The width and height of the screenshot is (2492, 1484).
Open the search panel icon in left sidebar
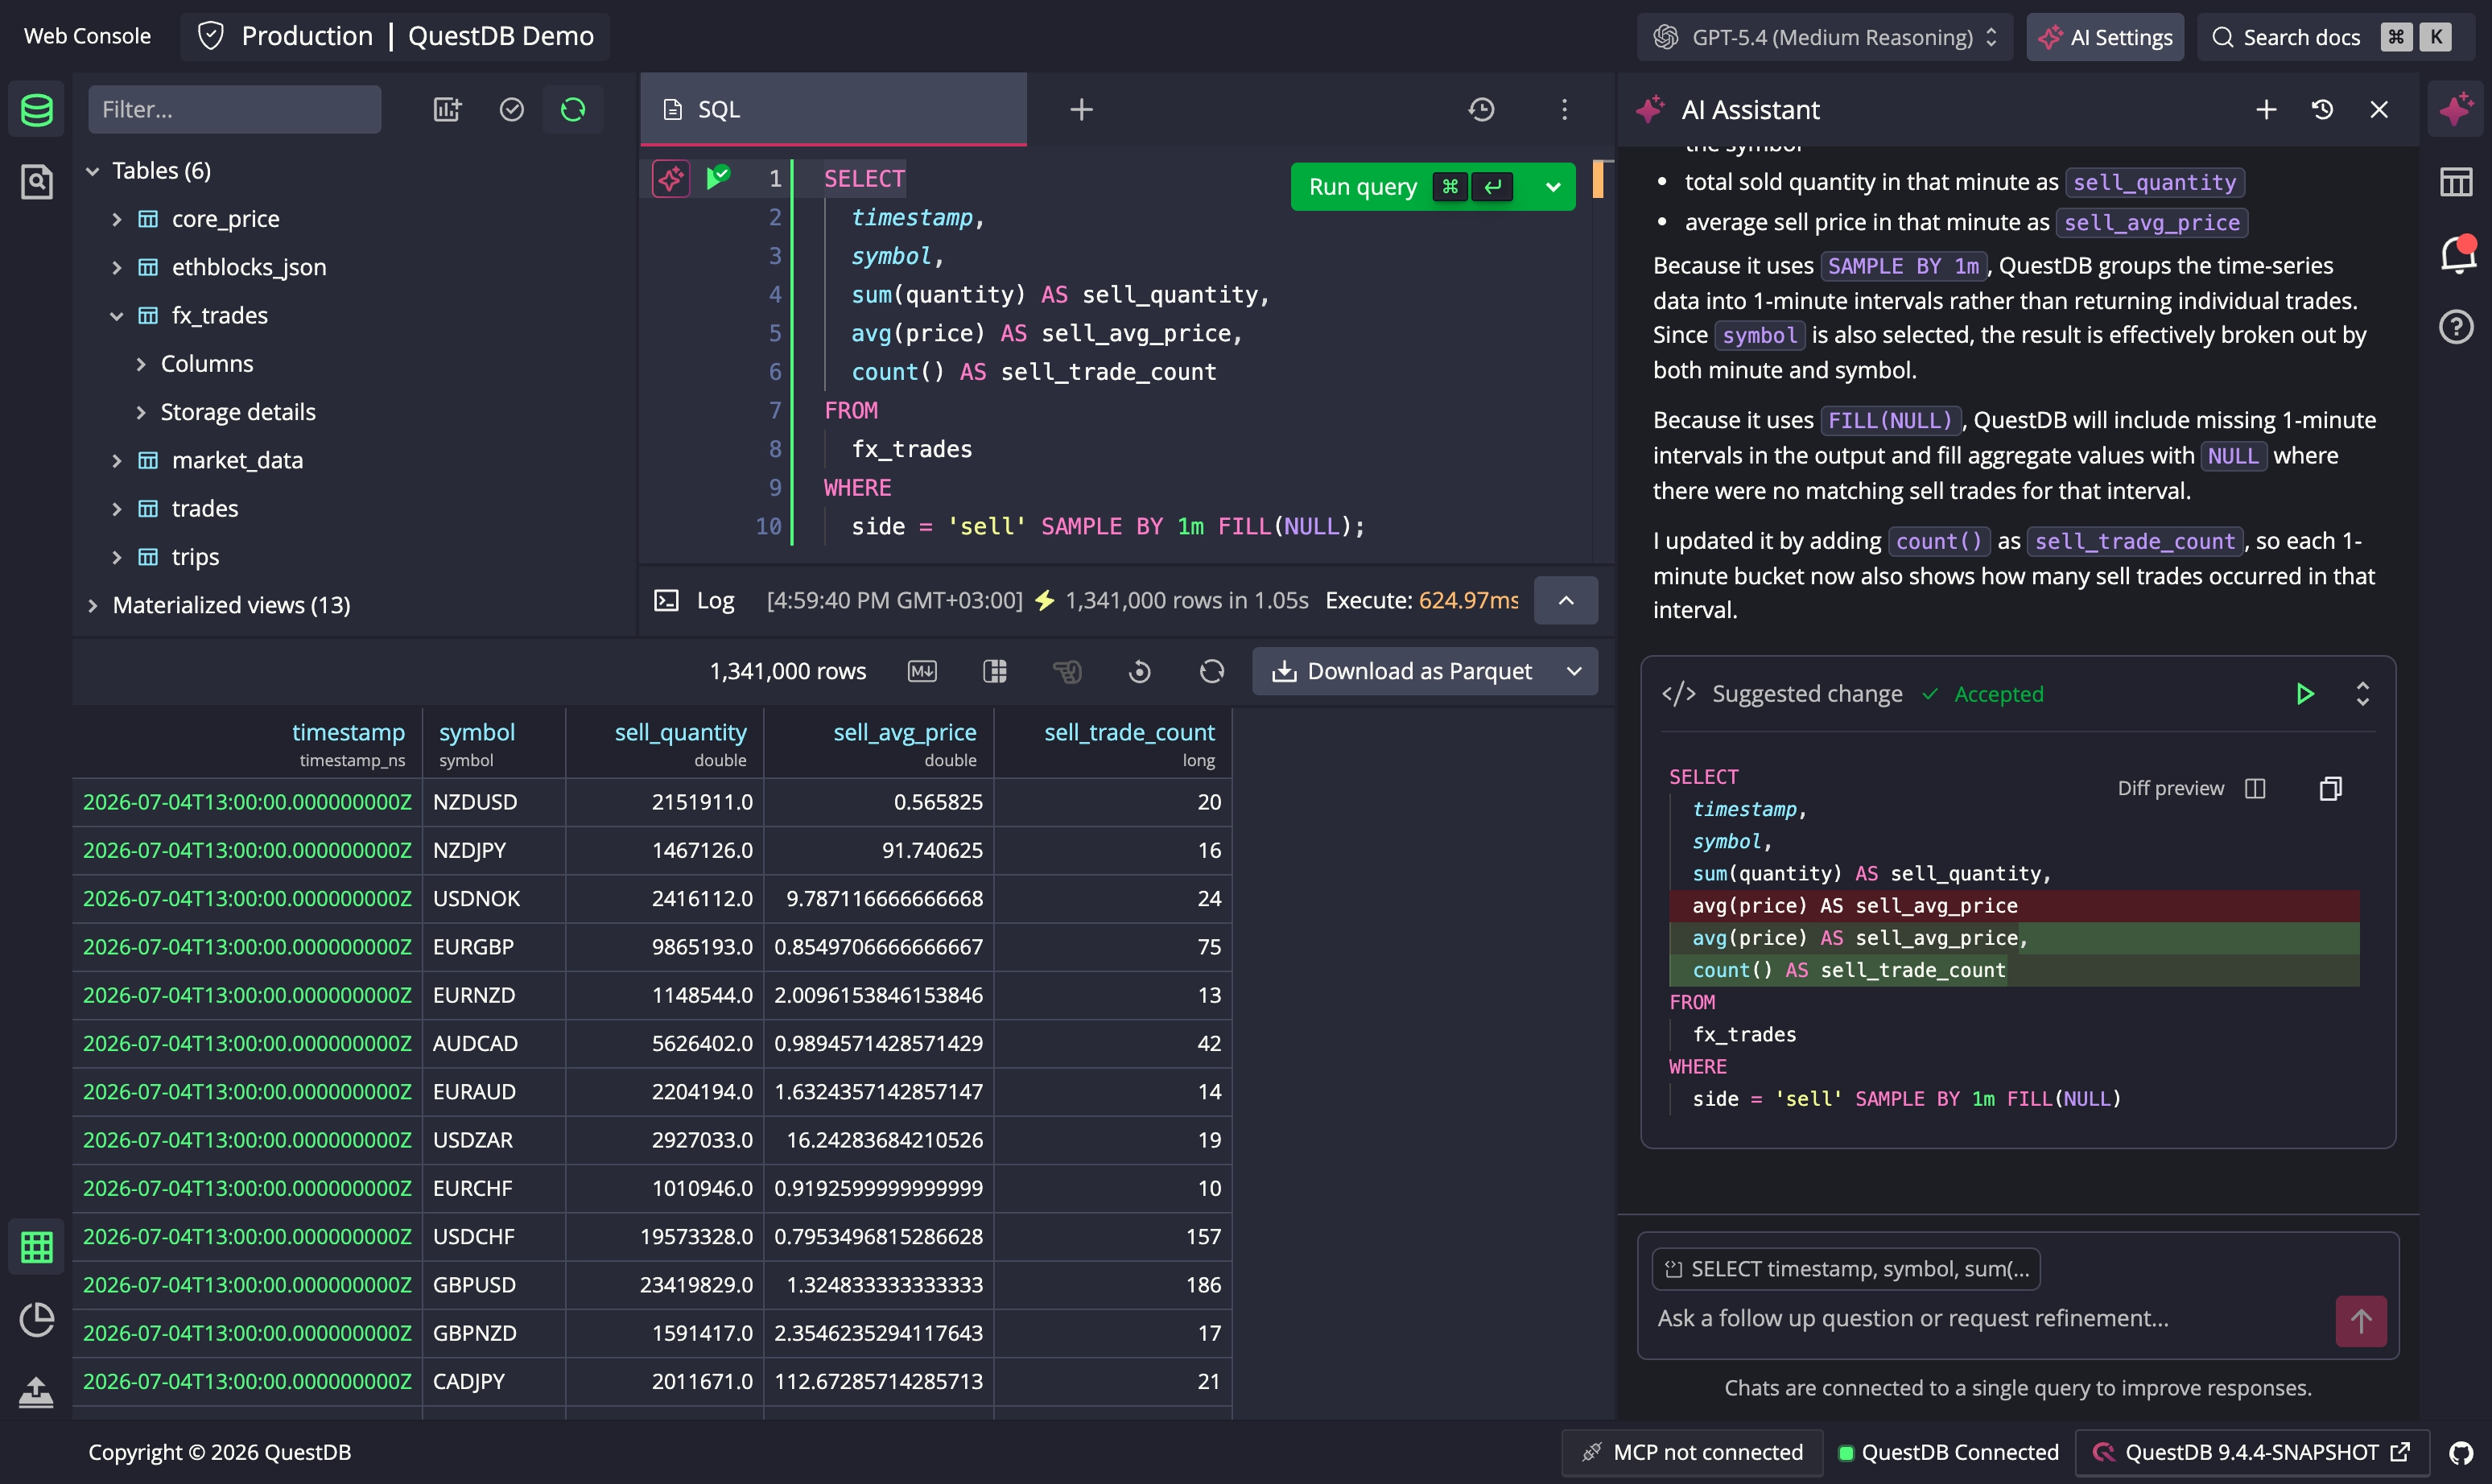(x=37, y=181)
